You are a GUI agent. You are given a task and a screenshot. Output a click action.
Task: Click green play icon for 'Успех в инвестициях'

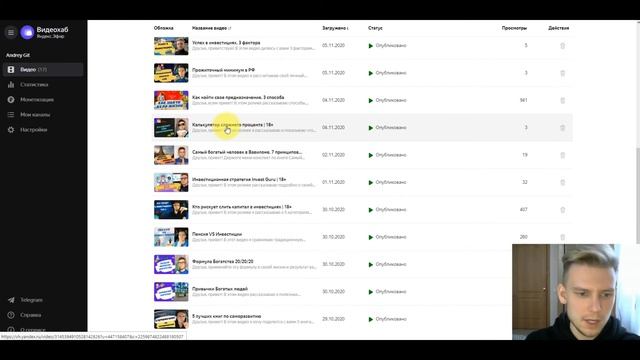(x=371, y=46)
